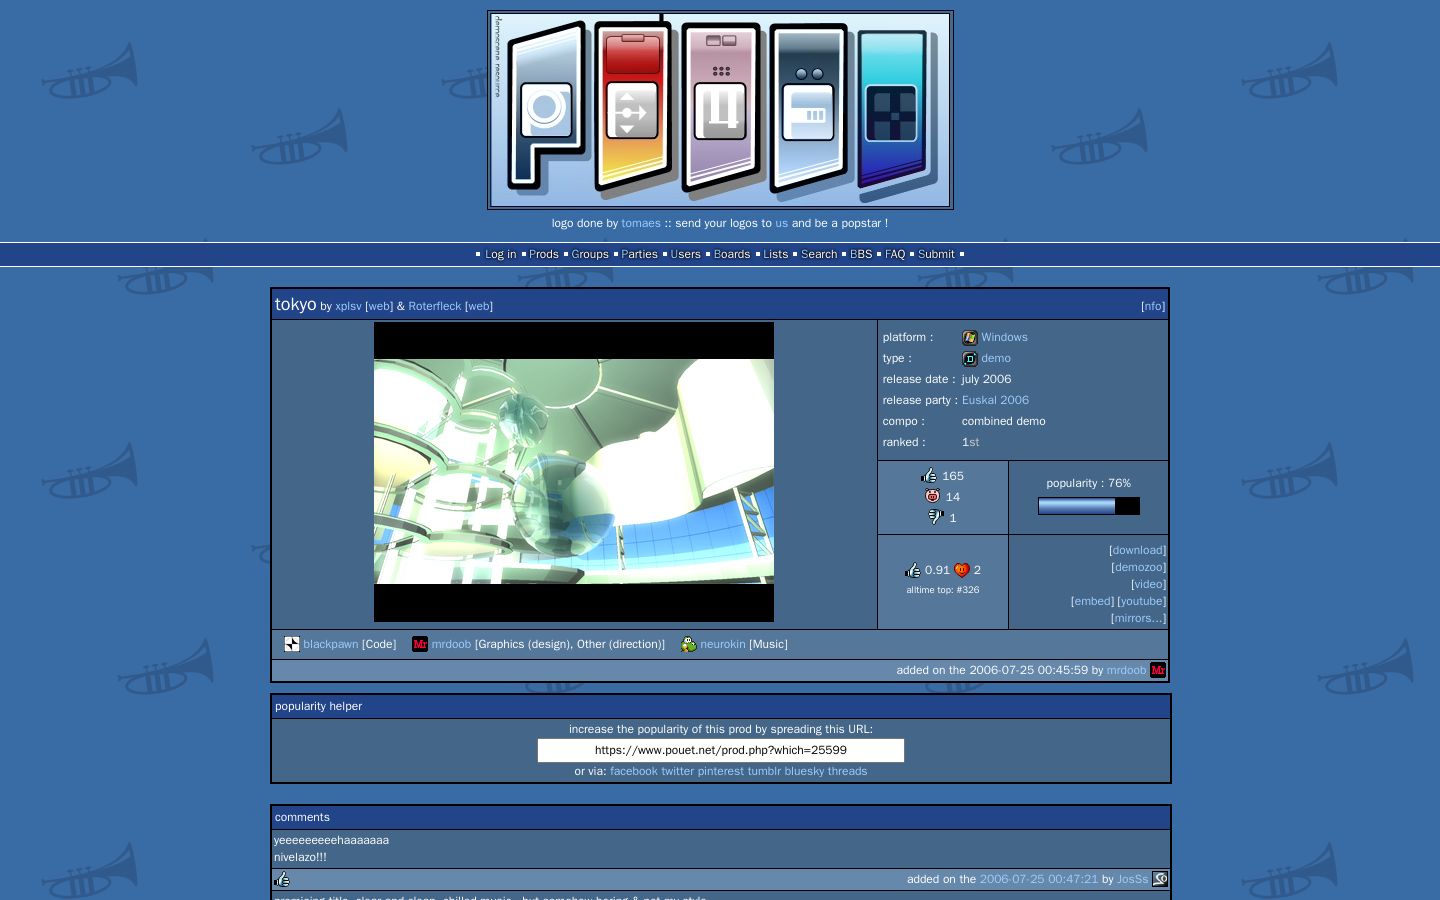The width and height of the screenshot is (1440, 900).
Task: Share via pinterest link
Action: click(721, 771)
